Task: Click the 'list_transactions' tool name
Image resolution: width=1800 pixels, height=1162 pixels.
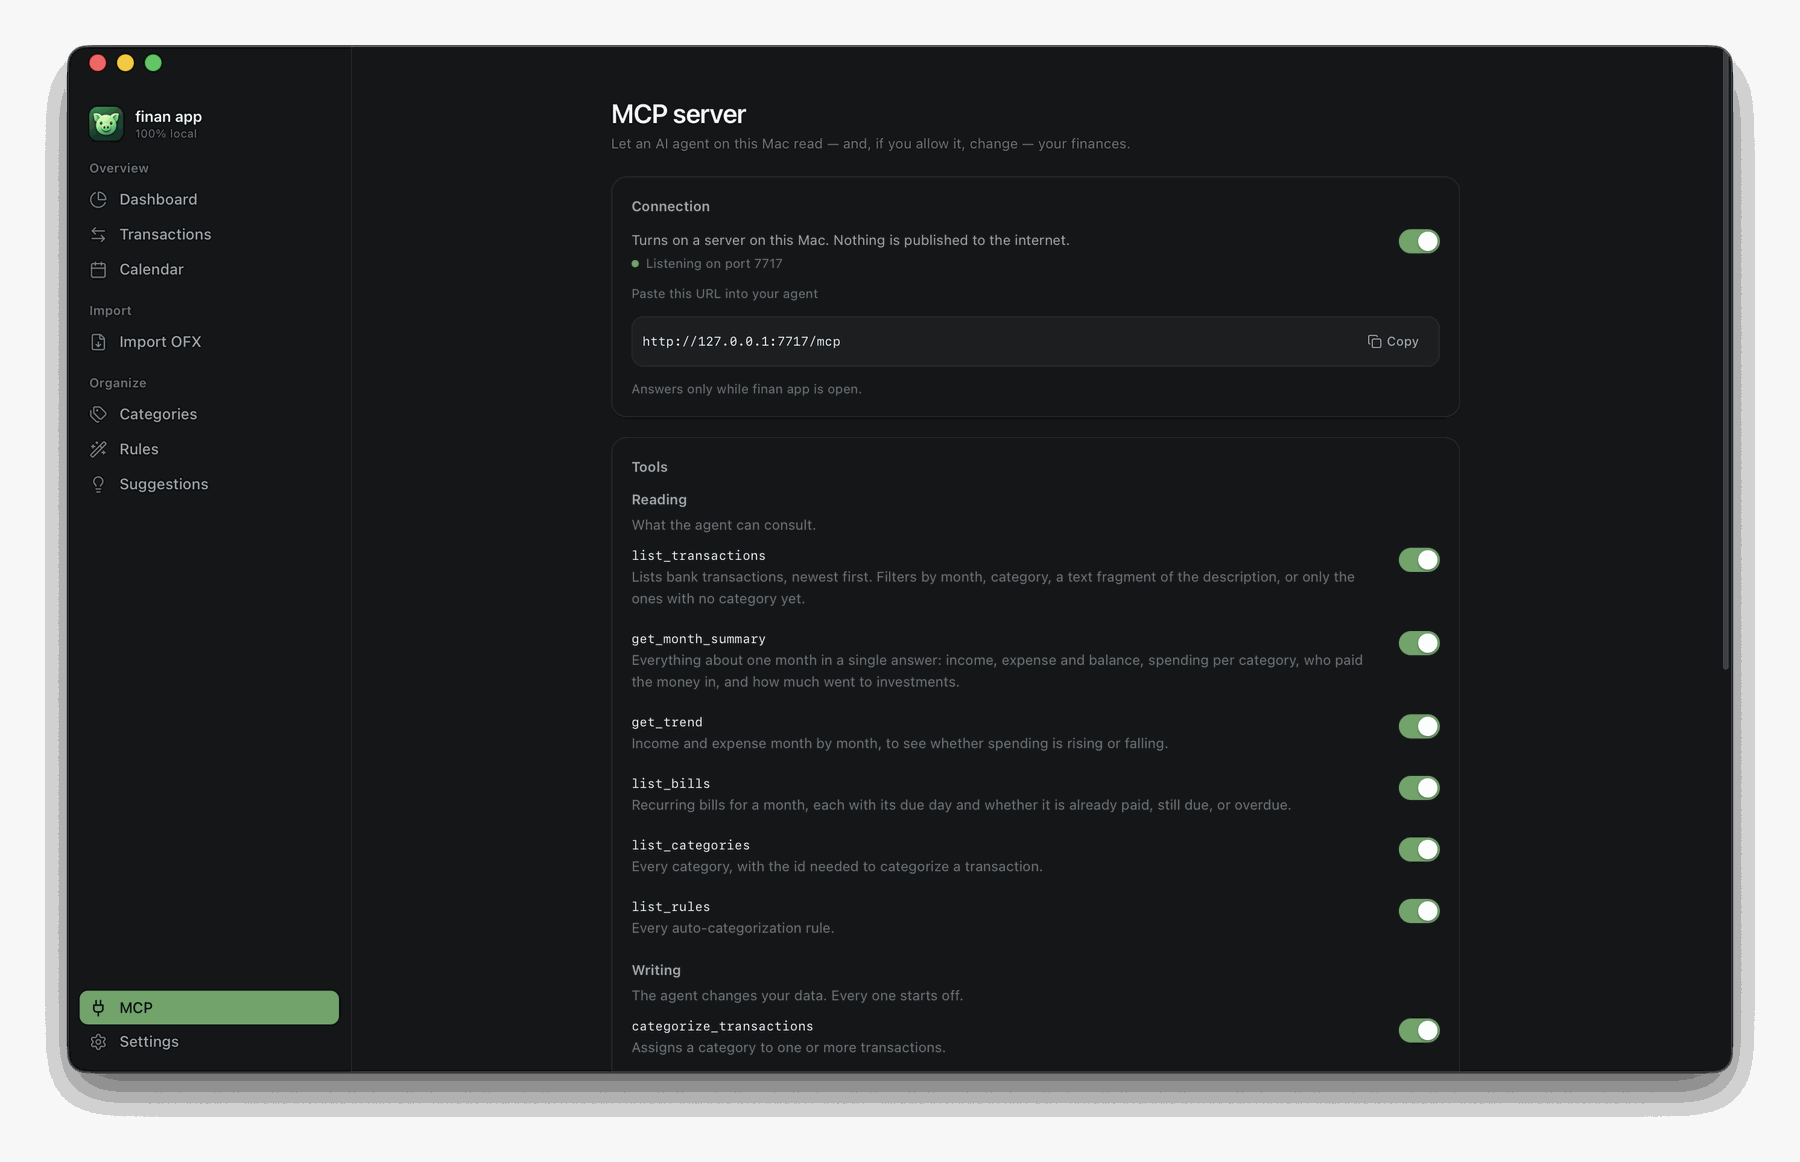Action: [699, 556]
